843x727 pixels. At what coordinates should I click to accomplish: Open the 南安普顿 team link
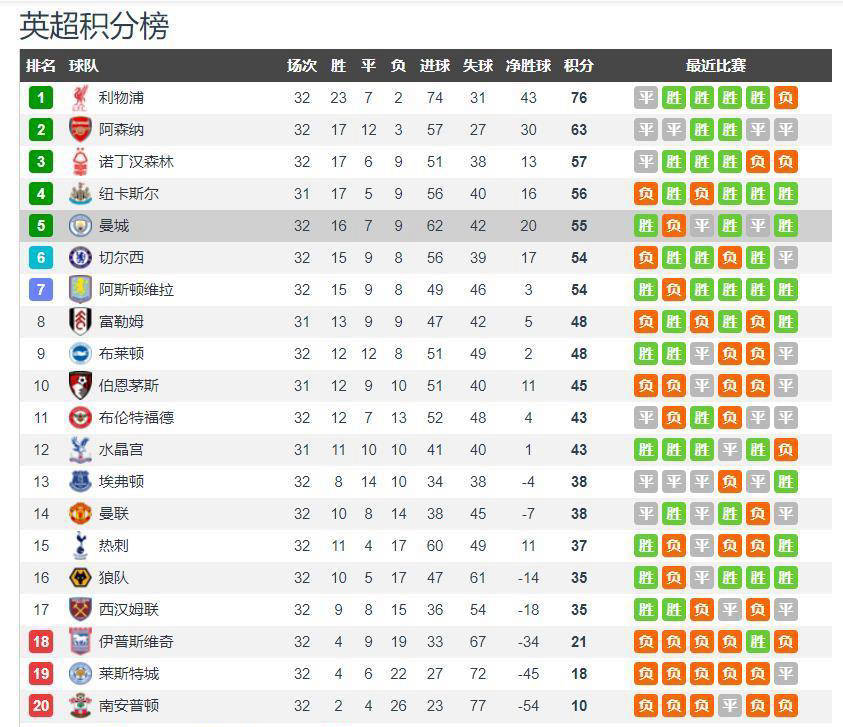pos(129,706)
